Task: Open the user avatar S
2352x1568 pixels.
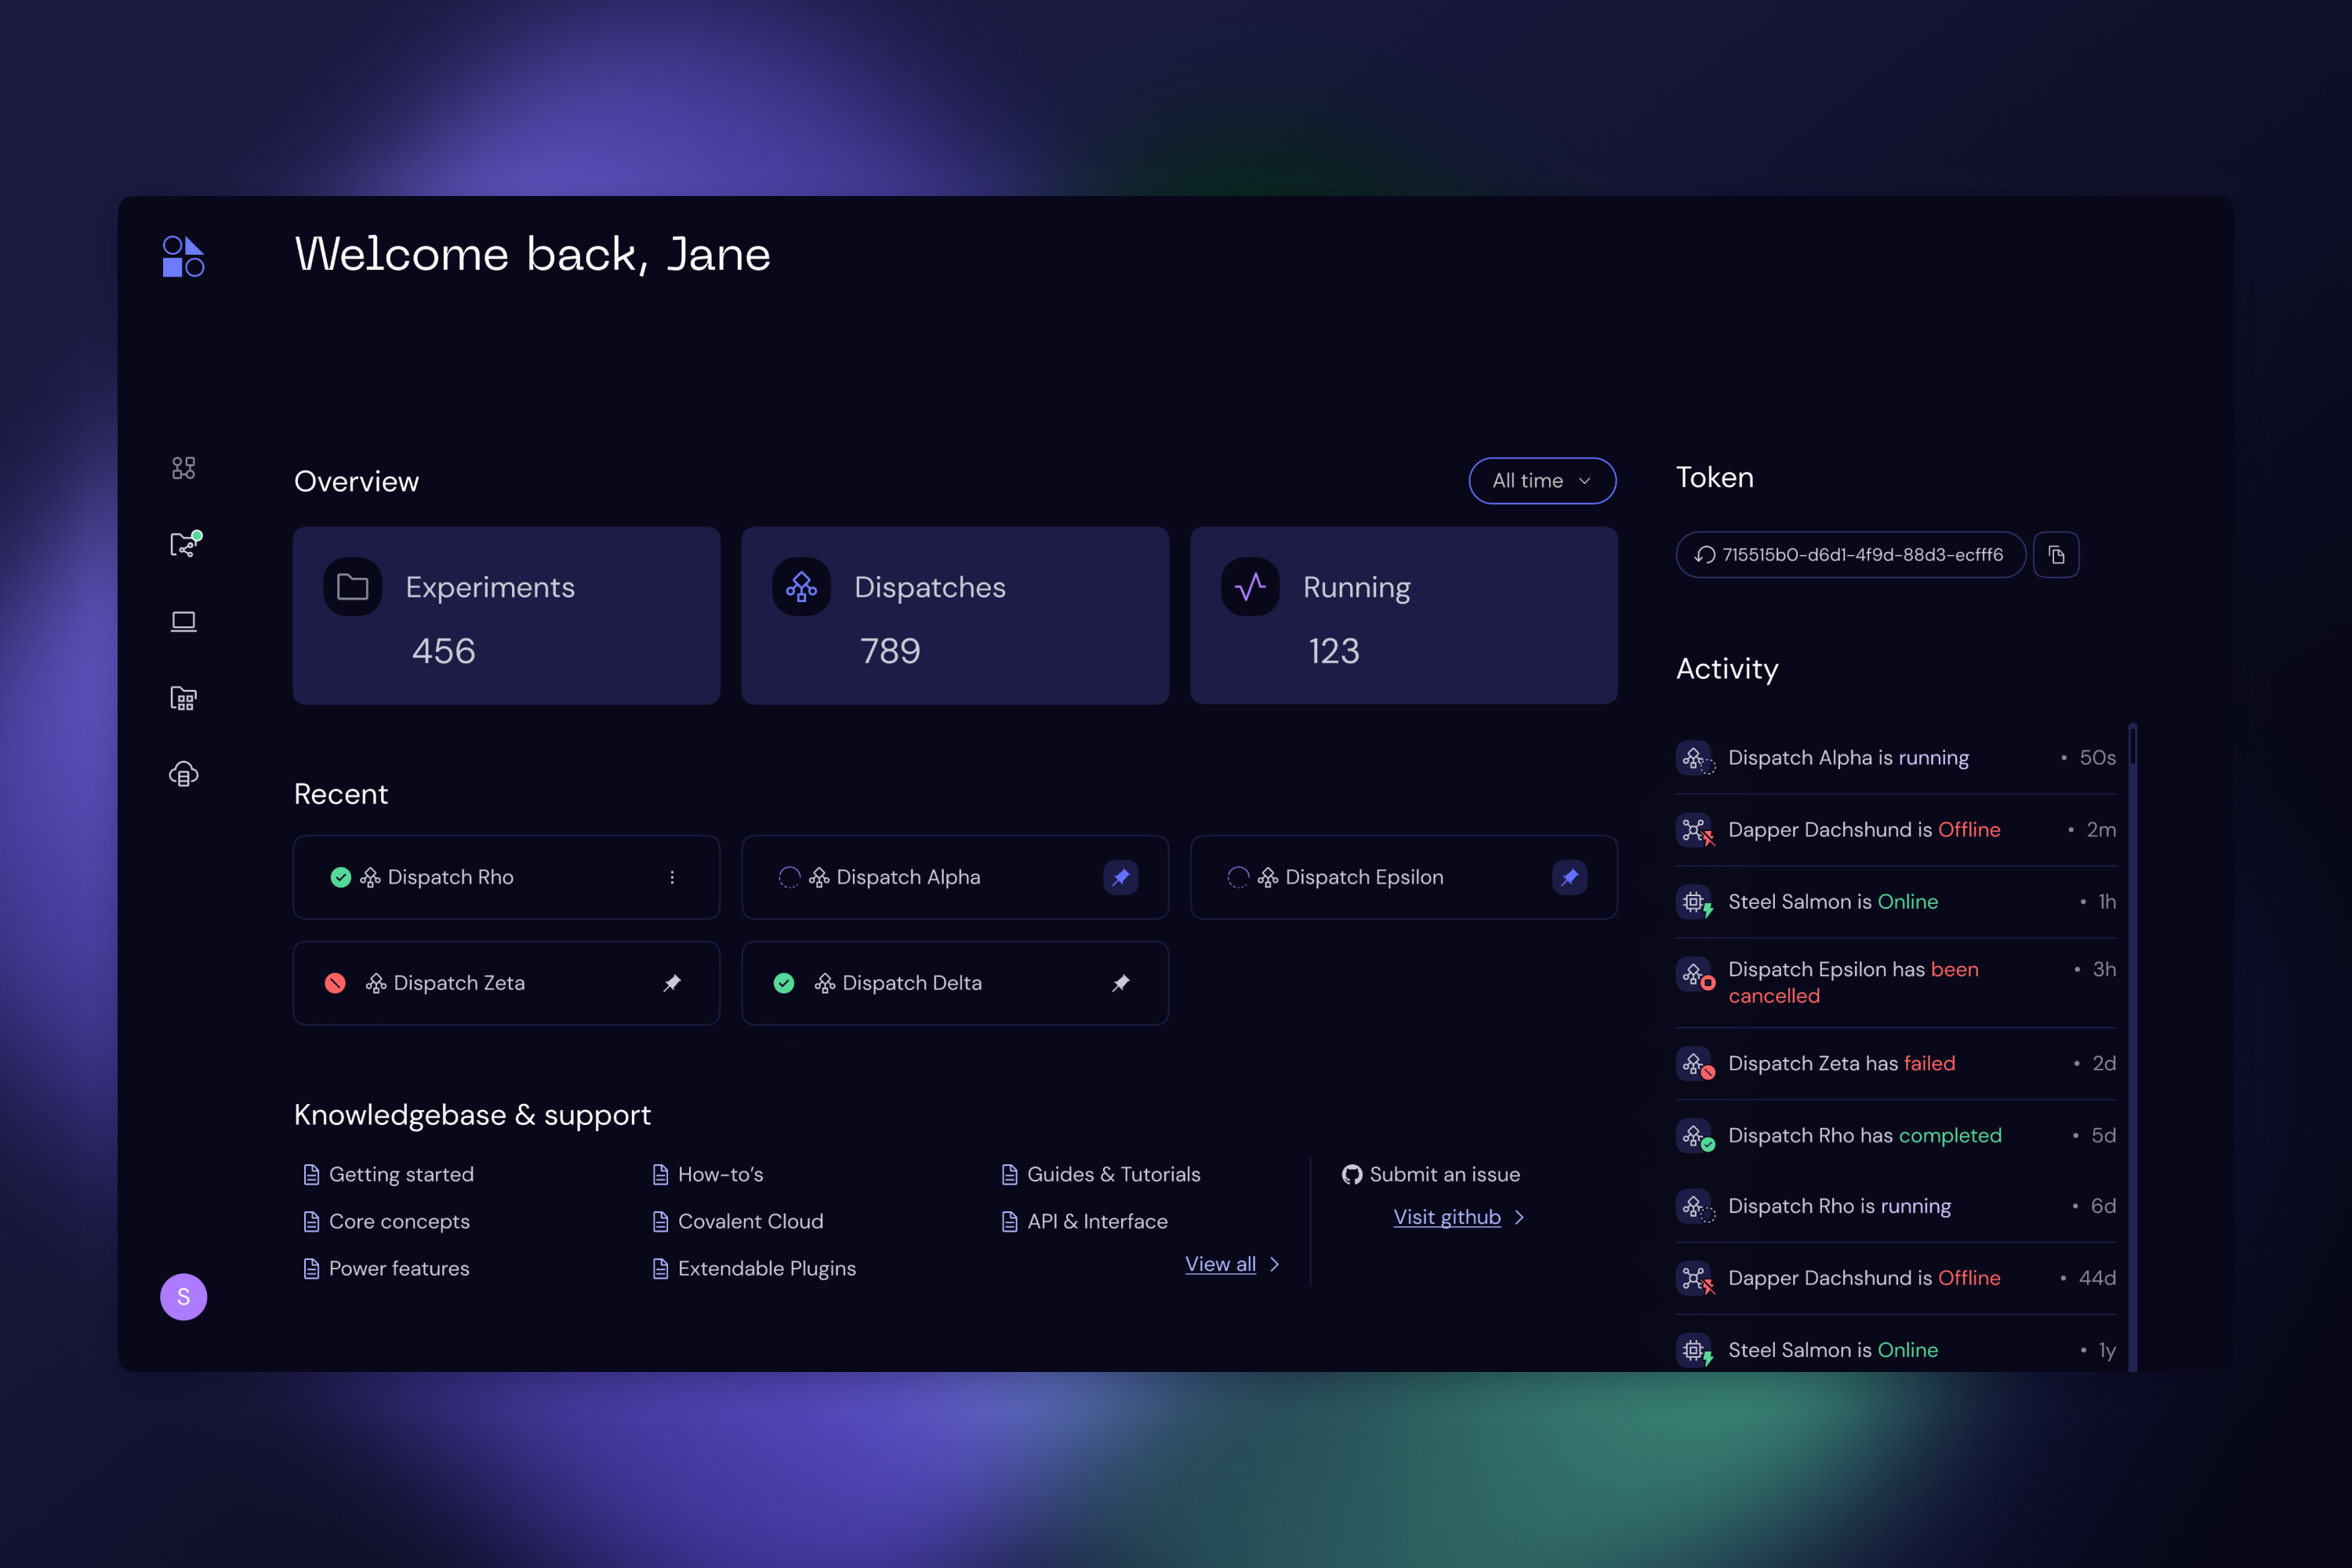Action: 183,1296
